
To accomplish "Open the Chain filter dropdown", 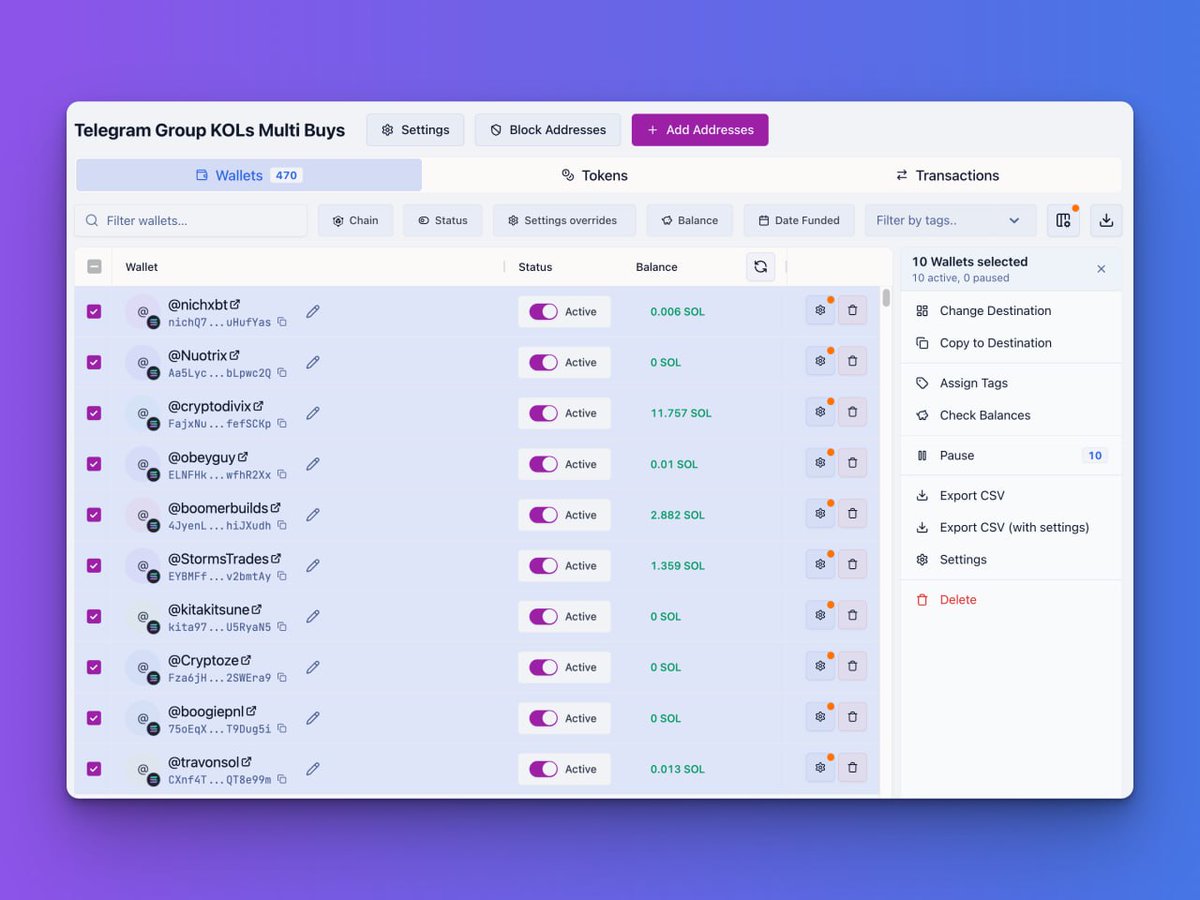I will [x=356, y=221].
